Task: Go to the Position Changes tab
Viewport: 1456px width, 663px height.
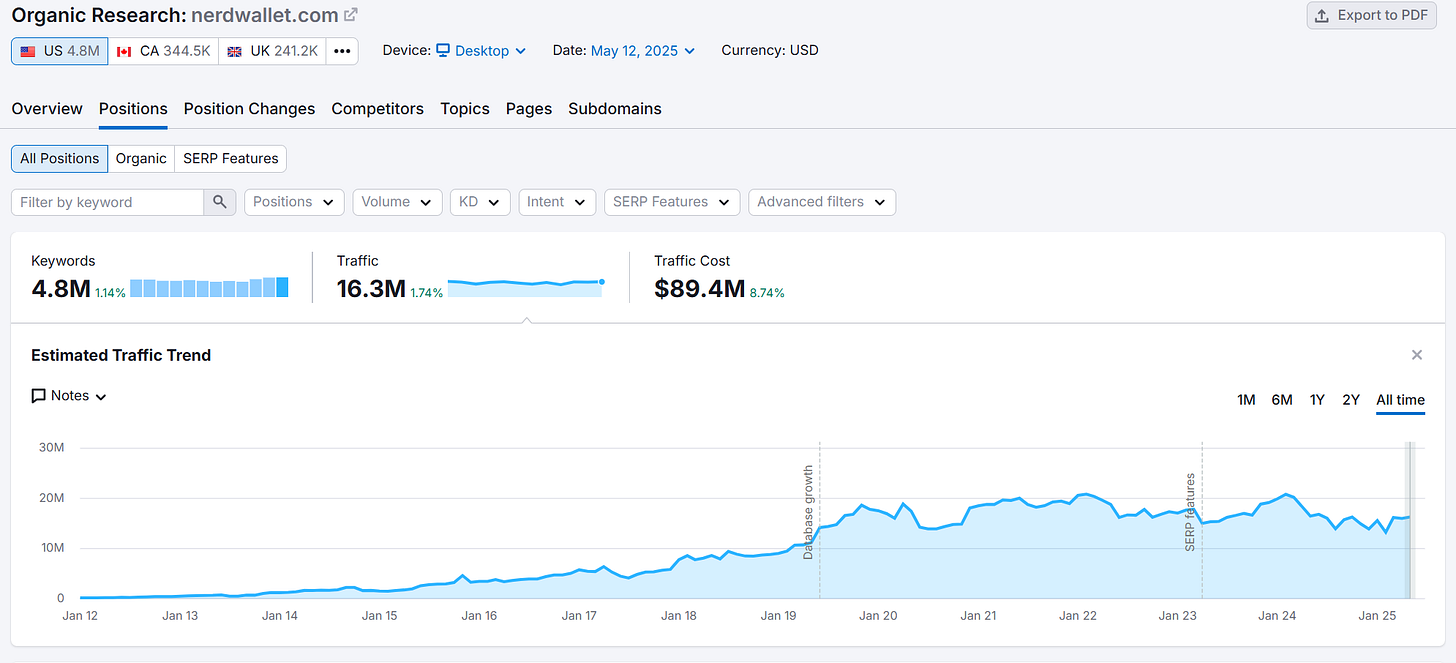Action: [x=249, y=109]
